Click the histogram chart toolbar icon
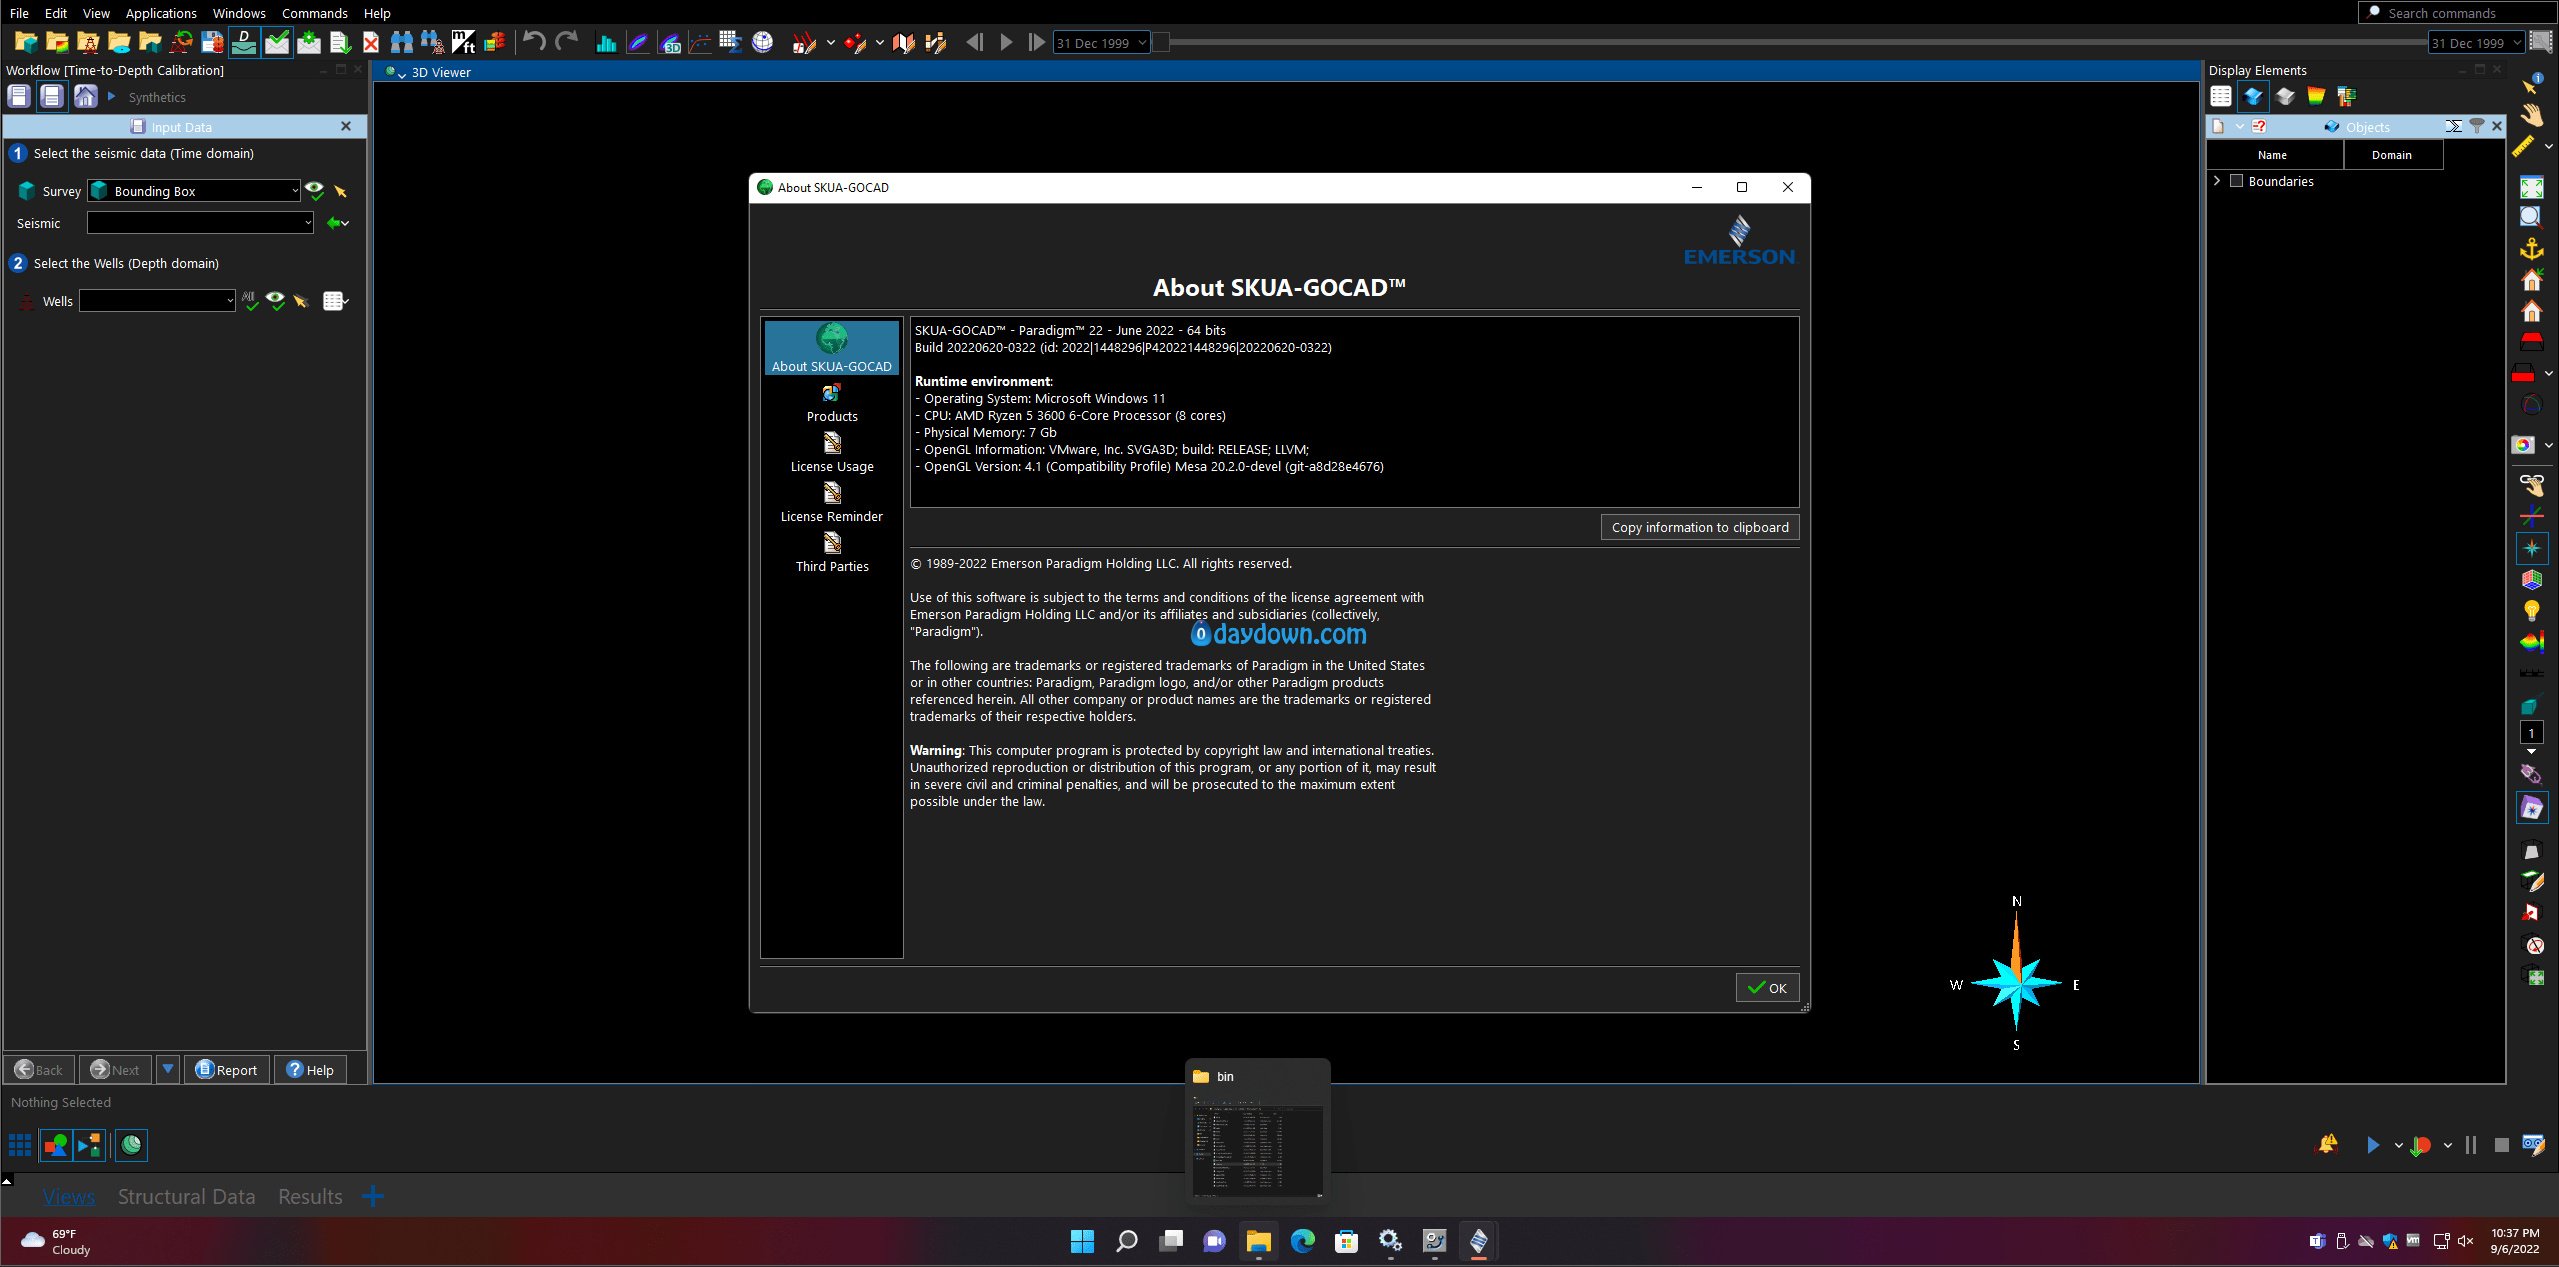 605,42
